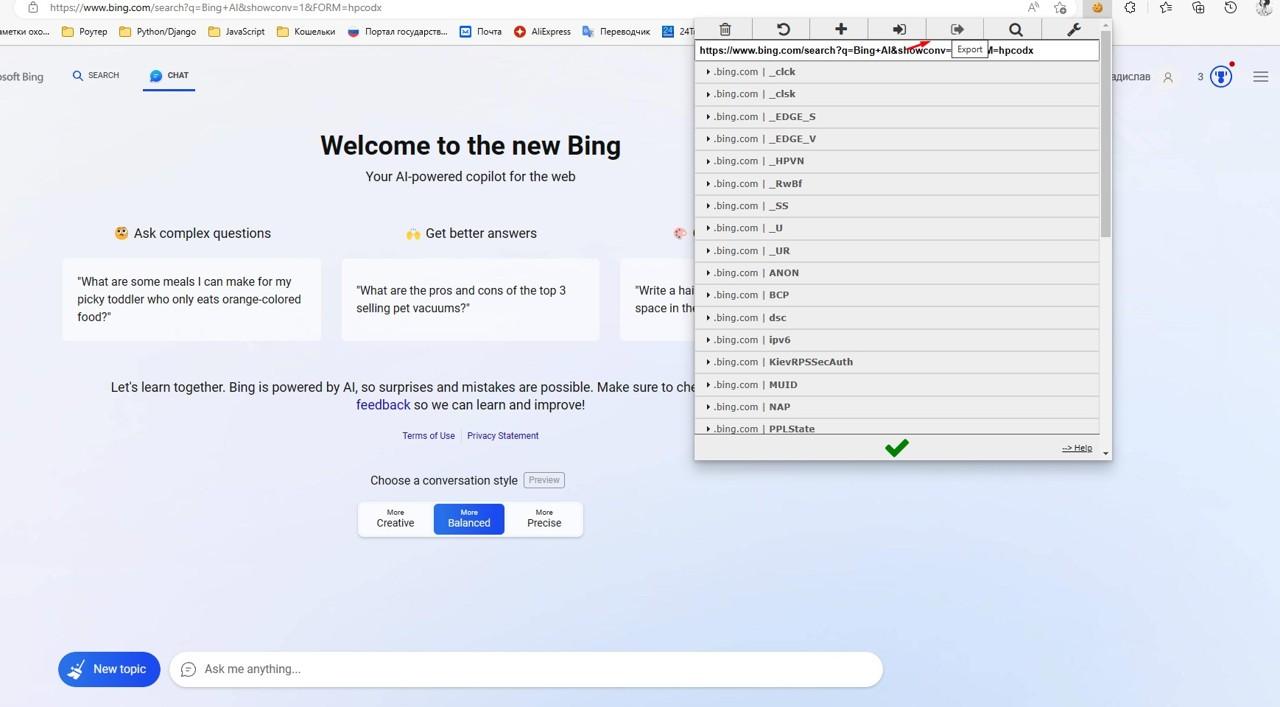This screenshot has height=707, width=1280.
Task: Open the AliExpress bookmark
Action: [542, 32]
